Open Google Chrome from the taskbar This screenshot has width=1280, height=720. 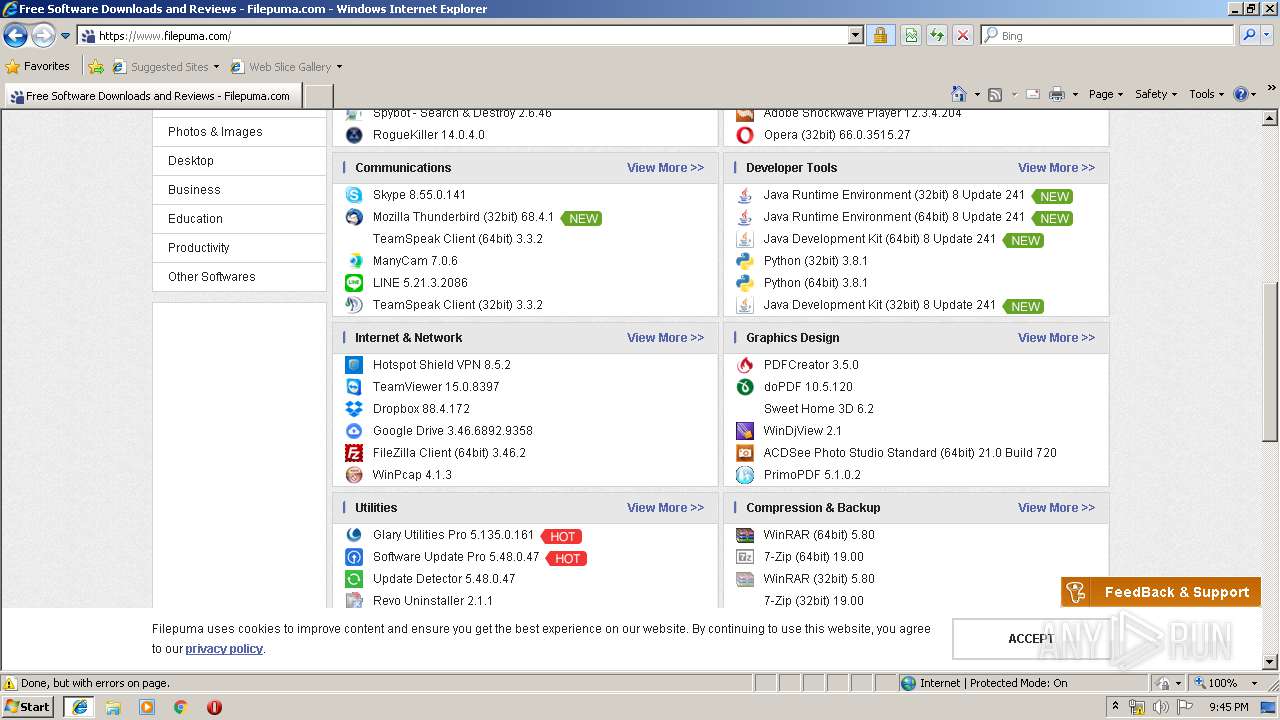click(181, 707)
